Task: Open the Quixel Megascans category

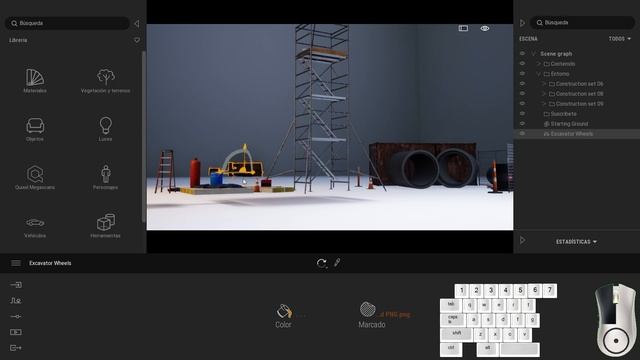Action: point(35,177)
